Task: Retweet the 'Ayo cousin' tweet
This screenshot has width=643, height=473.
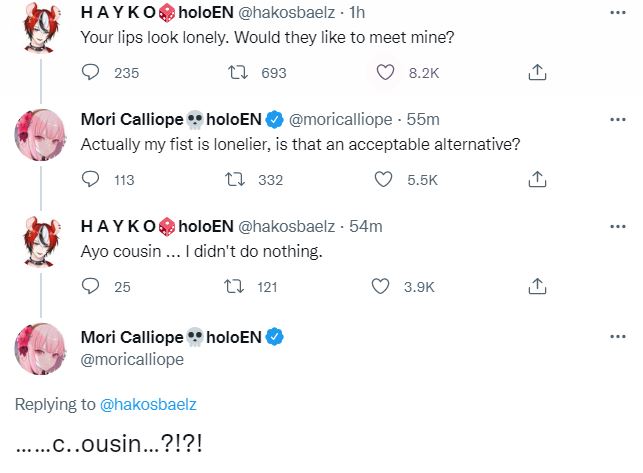Action: pos(238,287)
